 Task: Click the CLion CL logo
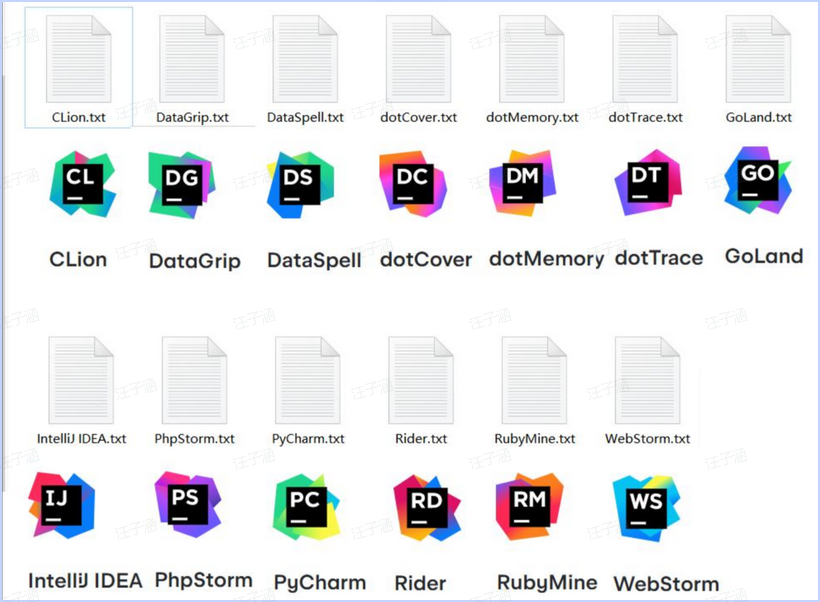click(x=82, y=184)
